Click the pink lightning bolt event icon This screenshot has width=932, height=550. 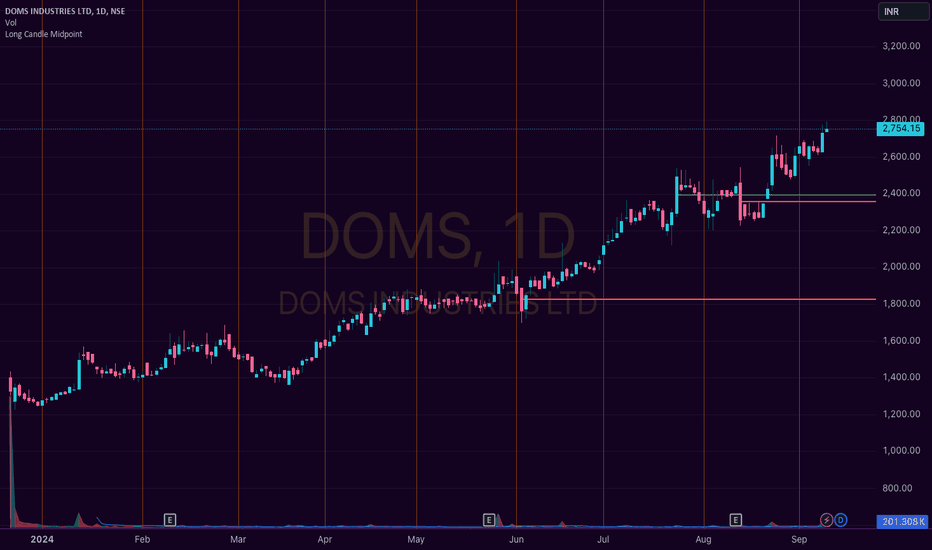click(826, 520)
